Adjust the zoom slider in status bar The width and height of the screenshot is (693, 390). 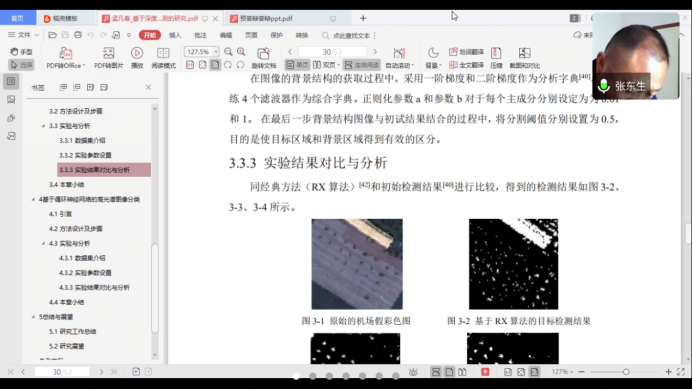(626, 372)
